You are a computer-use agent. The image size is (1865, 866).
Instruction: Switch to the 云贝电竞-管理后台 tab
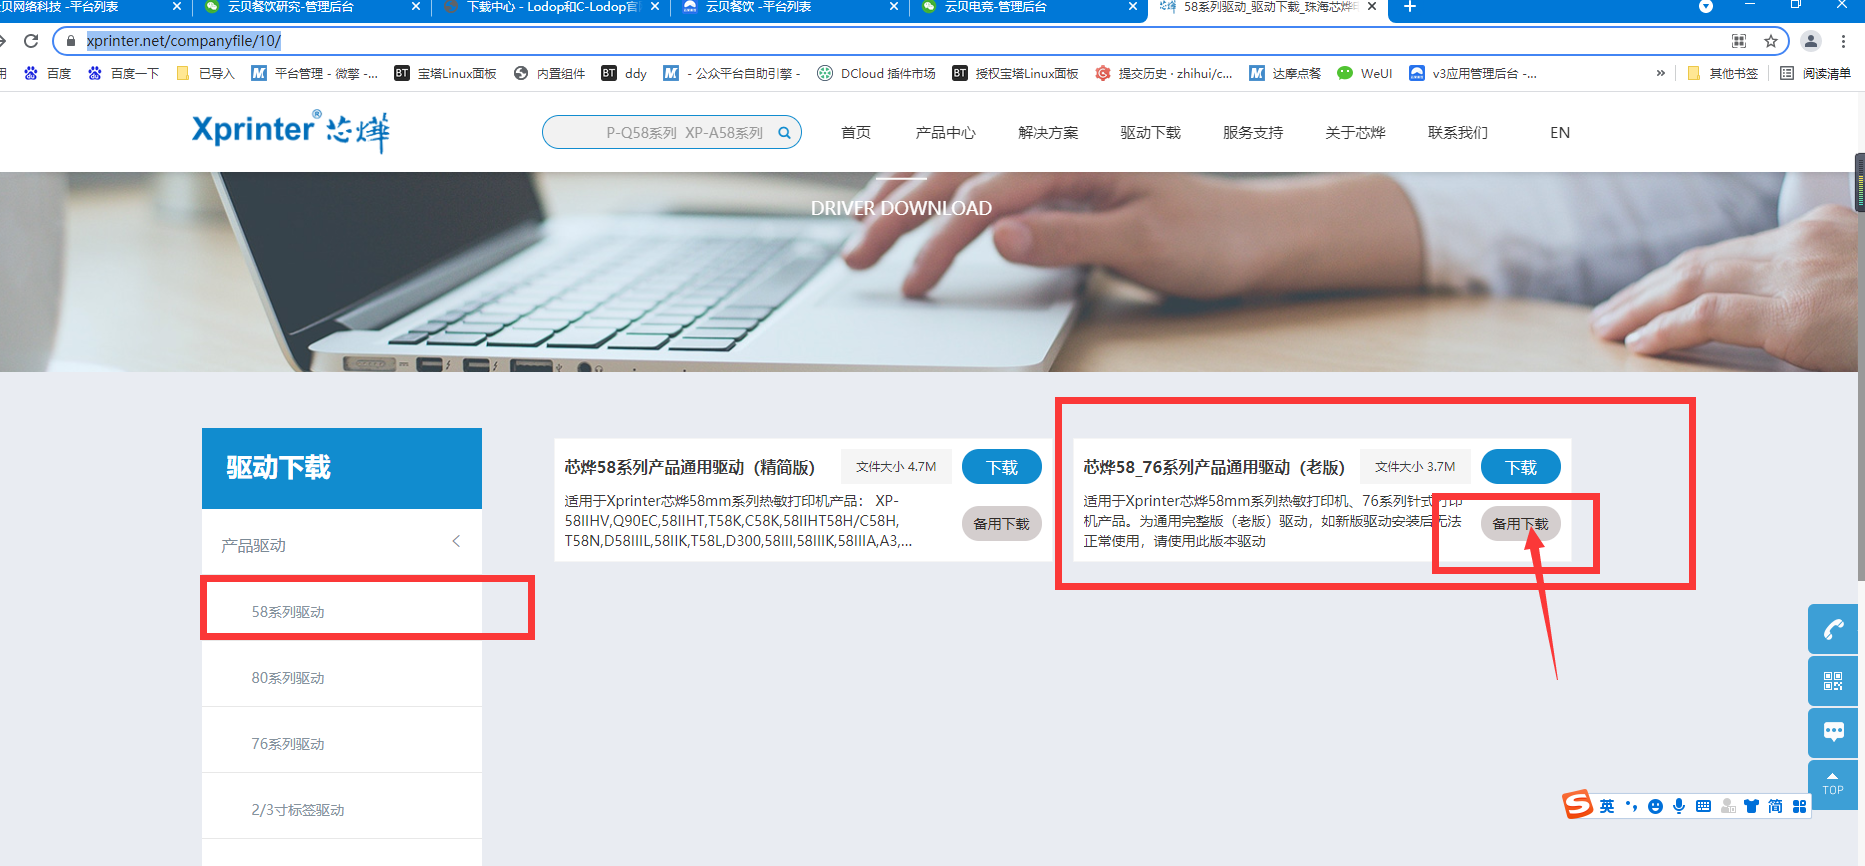coord(1029,7)
